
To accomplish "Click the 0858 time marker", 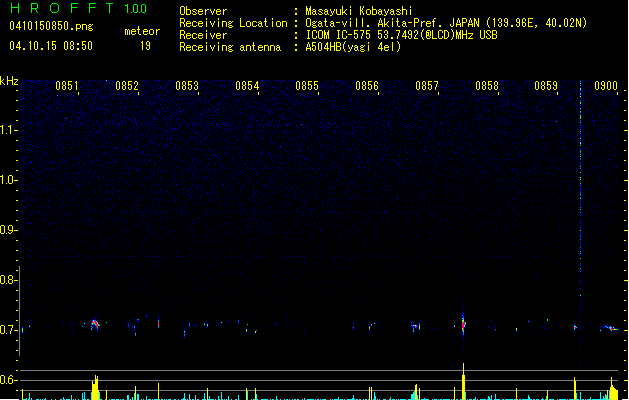I will coord(487,86).
